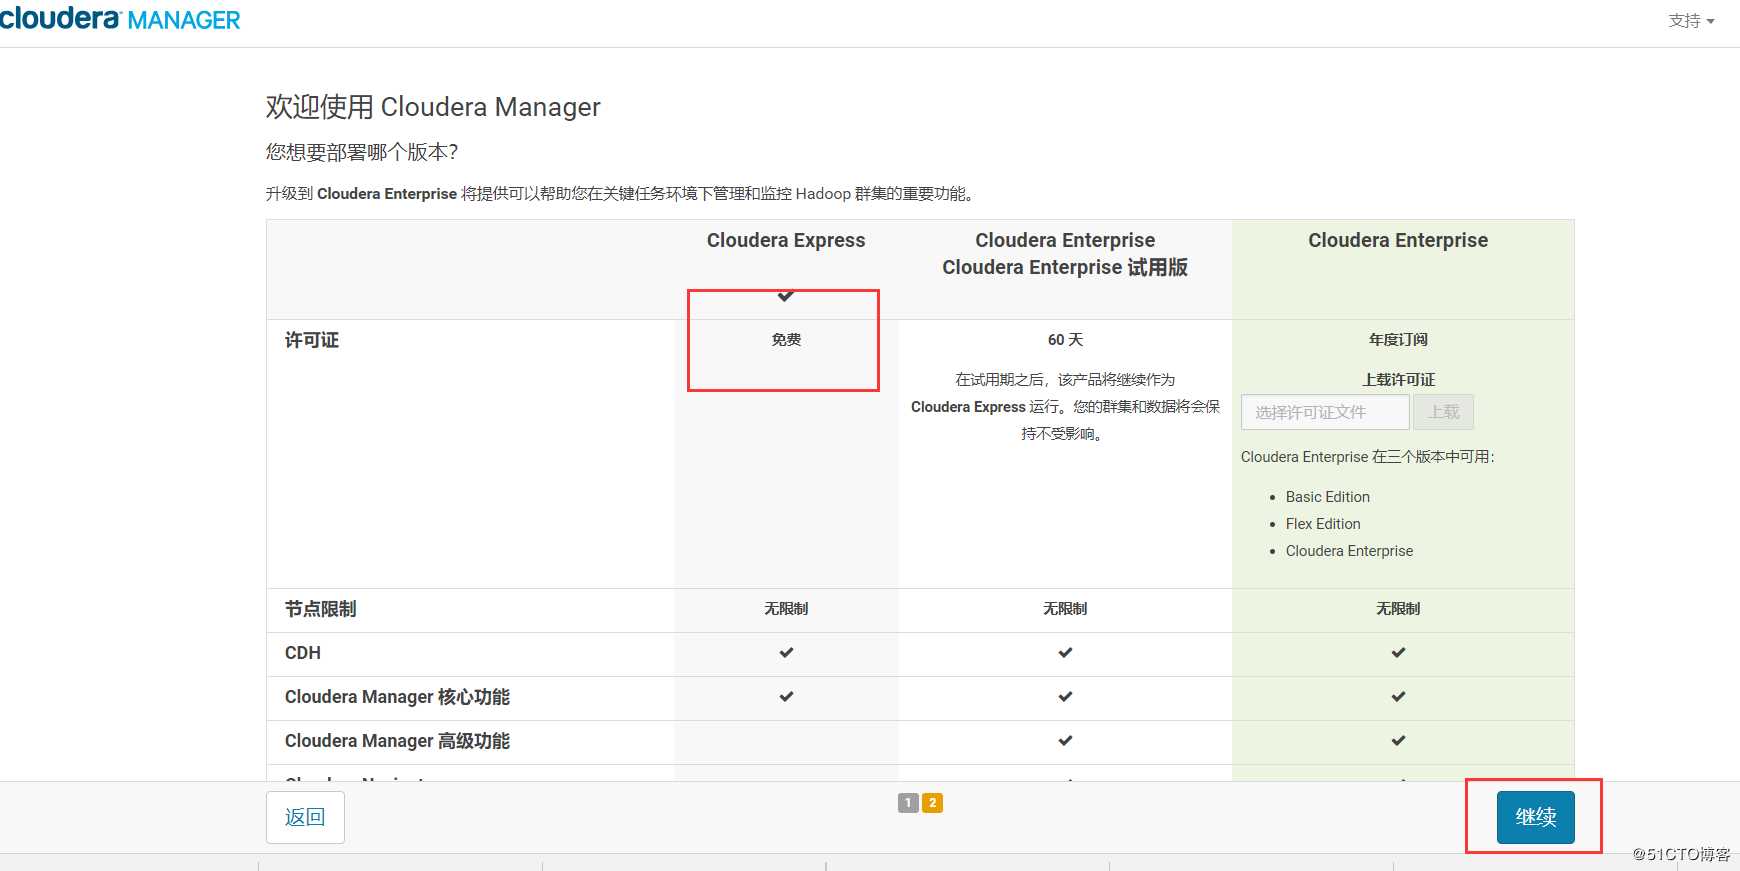The height and width of the screenshot is (871, 1740).
Task: Click the CDH row label
Action: pos(303,653)
